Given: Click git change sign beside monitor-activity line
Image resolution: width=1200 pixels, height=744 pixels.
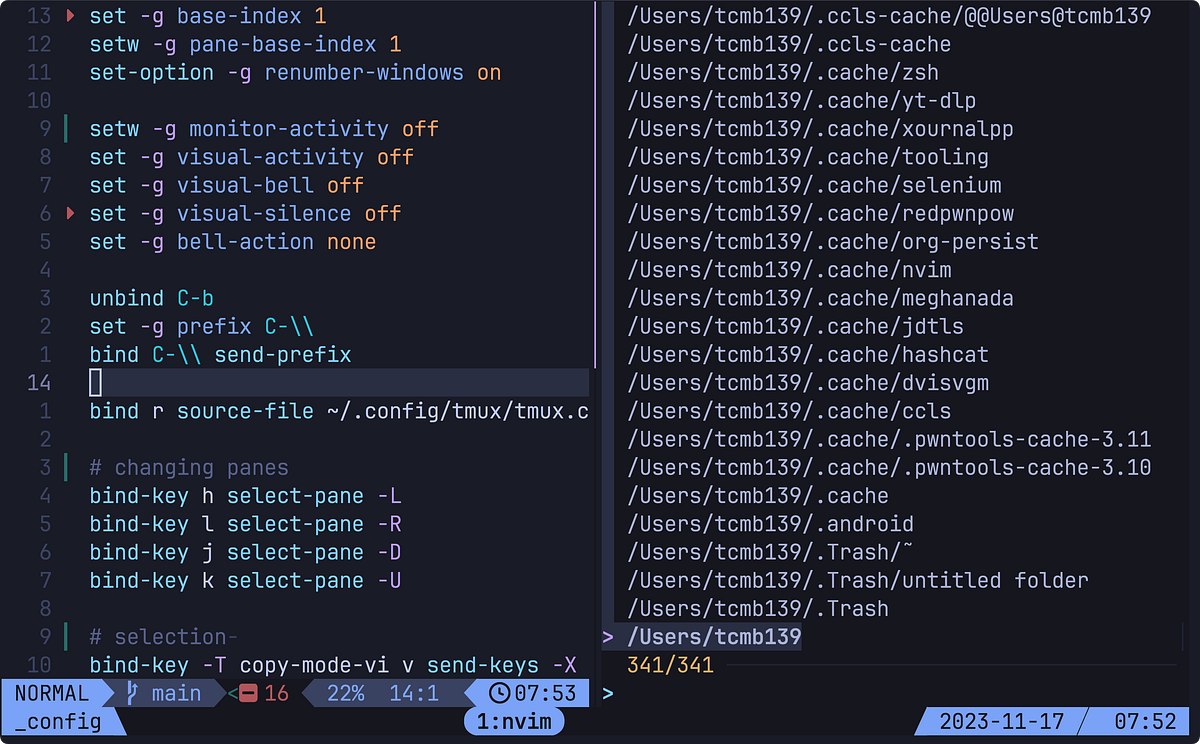Looking at the screenshot, I should coord(66,128).
